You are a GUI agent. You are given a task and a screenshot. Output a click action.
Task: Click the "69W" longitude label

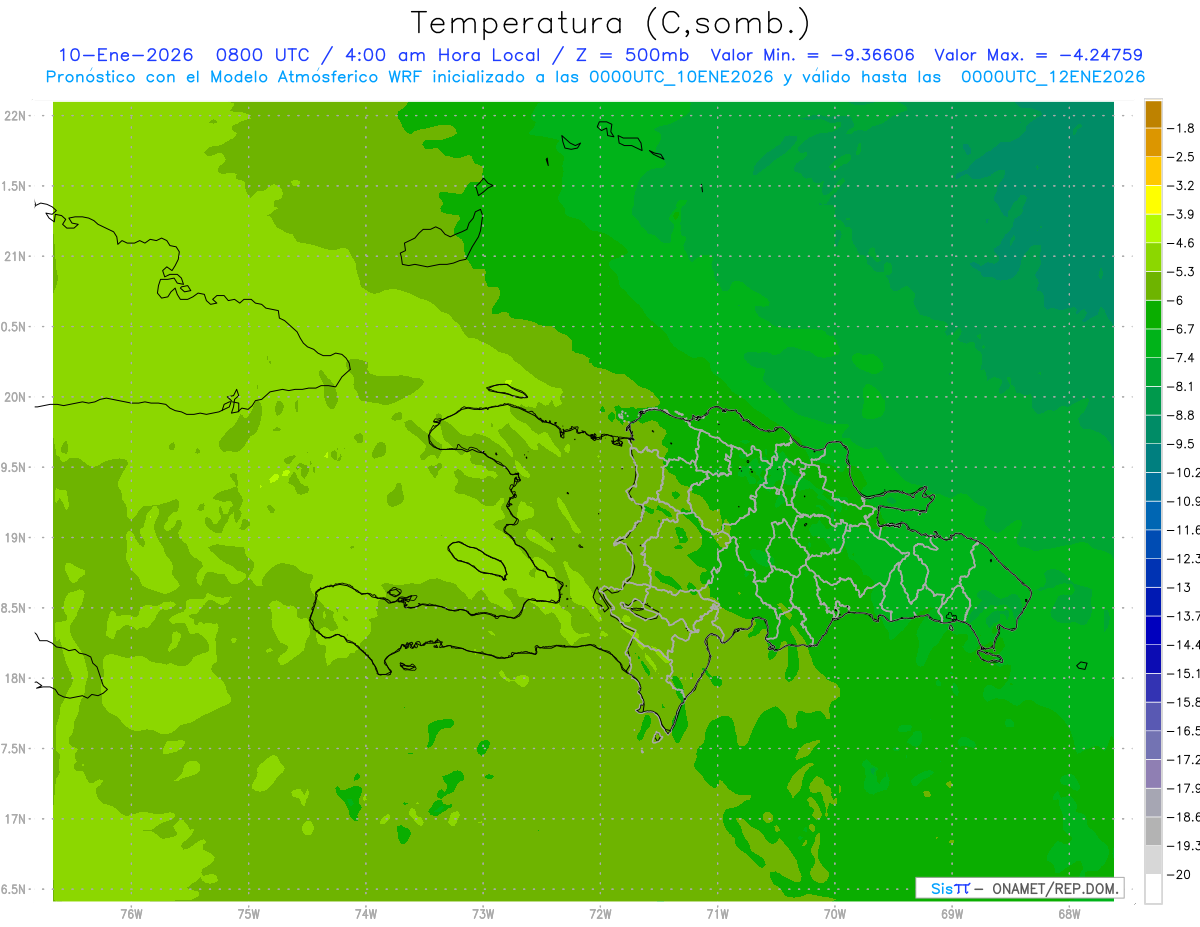(952, 913)
